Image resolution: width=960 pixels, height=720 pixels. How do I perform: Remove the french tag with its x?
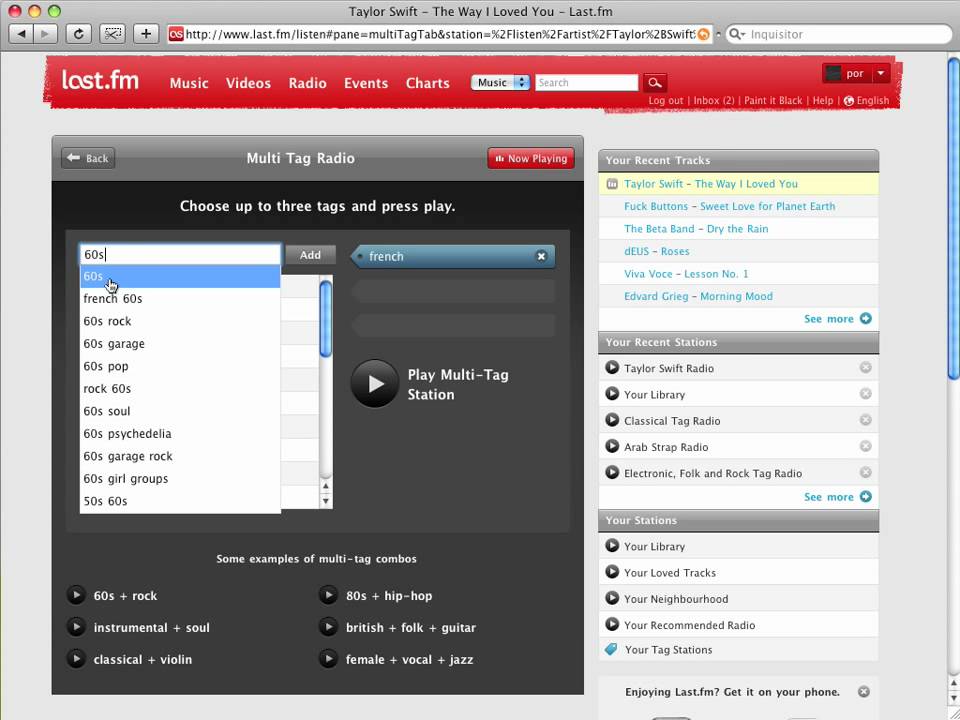pyautogui.click(x=541, y=257)
